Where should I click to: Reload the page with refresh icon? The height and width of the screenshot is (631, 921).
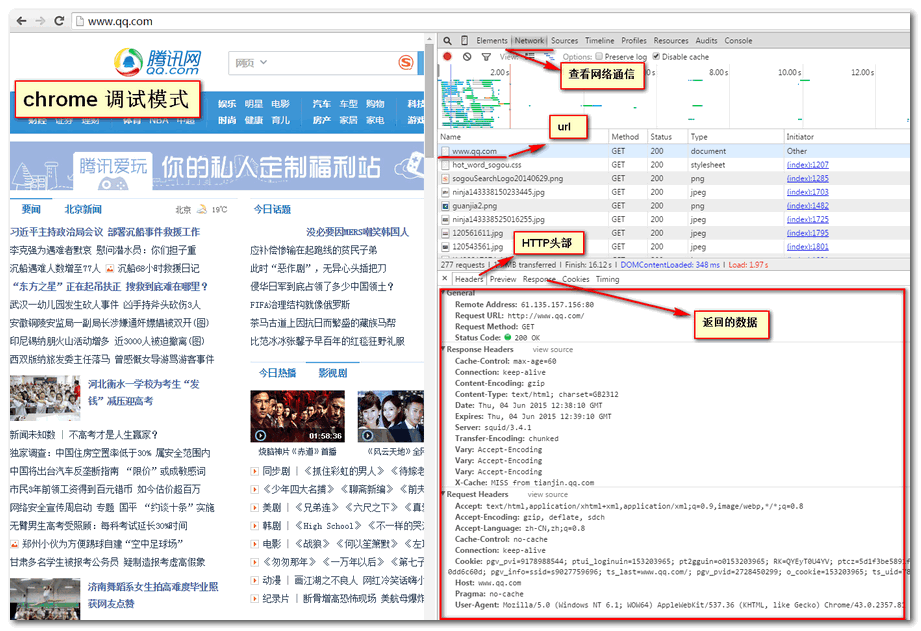(x=59, y=21)
